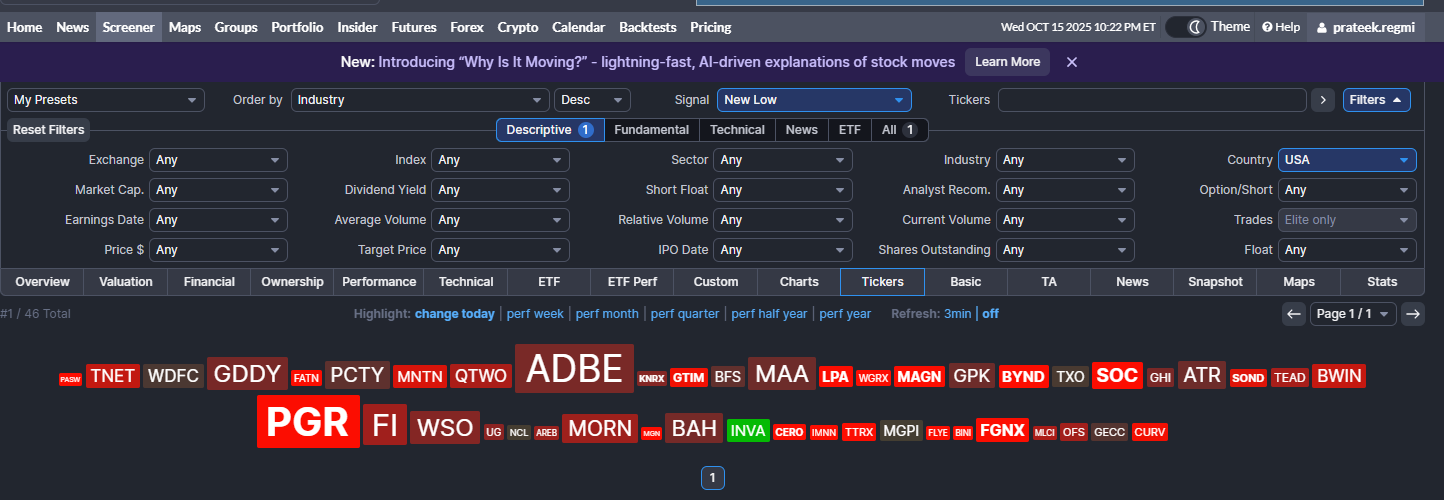Viewport: 1444px width, 500px height.
Task: Open the Country USA dropdown
Action: click(1347, 160)
